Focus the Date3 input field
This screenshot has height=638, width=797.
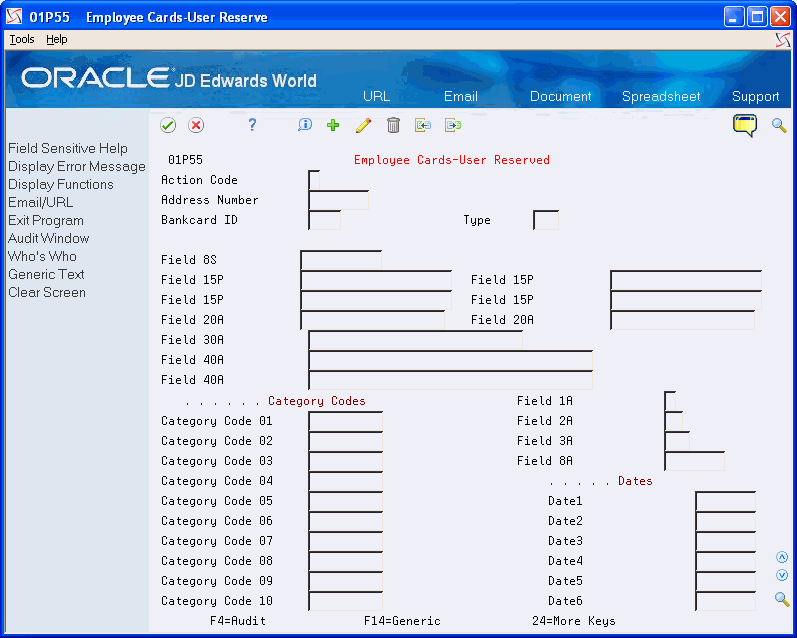pos(725,541)
